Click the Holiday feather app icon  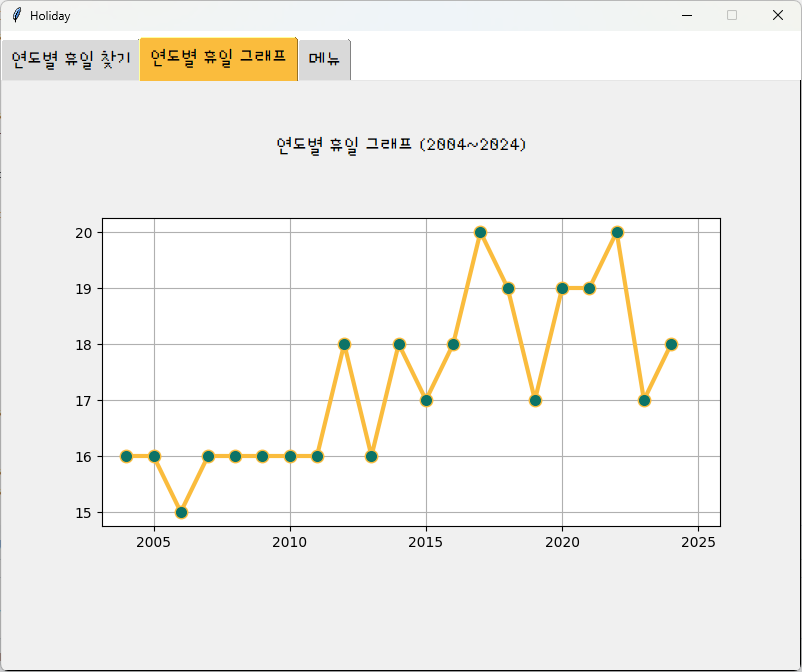pos(17,15)
